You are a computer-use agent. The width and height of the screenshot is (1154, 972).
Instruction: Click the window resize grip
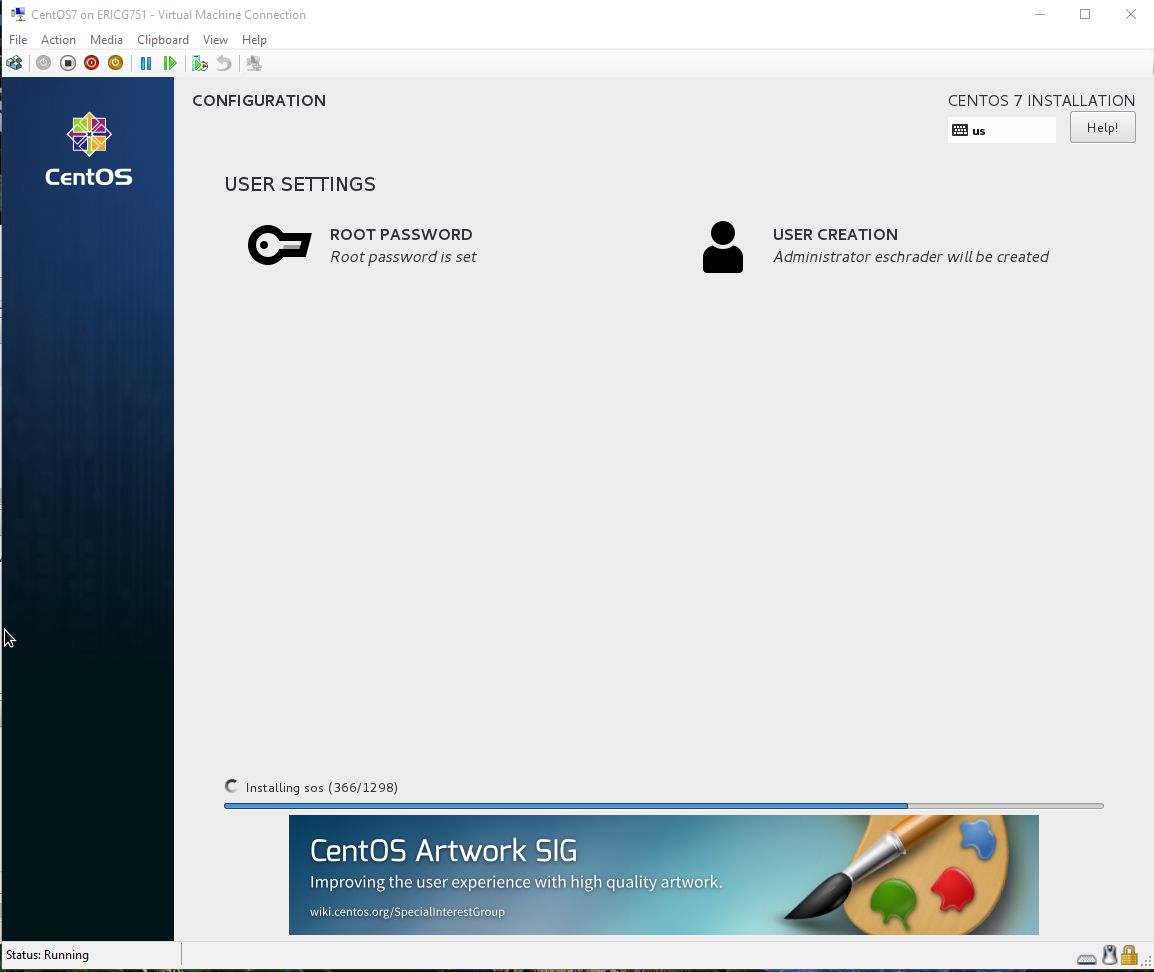pos(1147,960)
